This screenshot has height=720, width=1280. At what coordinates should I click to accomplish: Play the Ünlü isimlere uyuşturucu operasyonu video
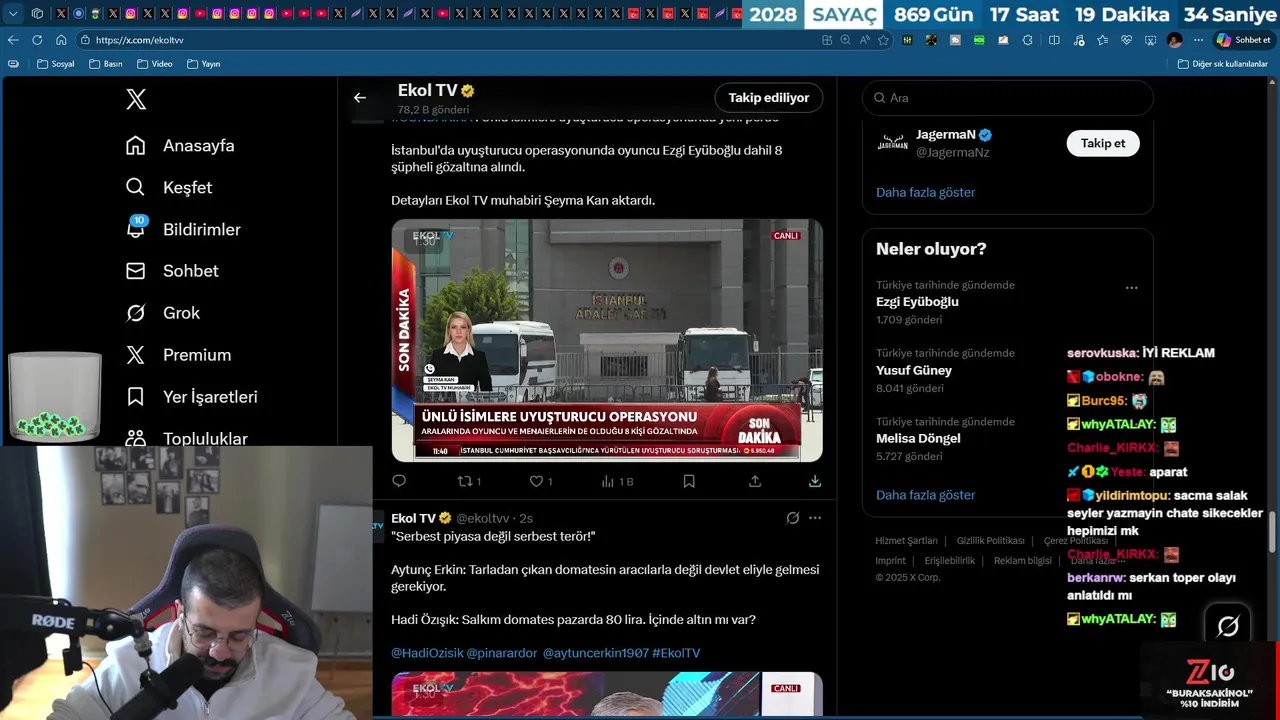607,340
